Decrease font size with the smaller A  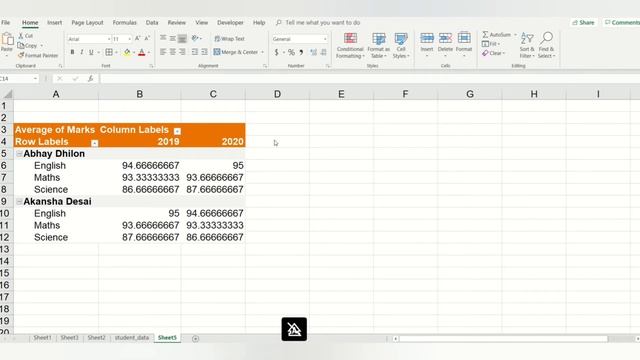coord(147,39)
